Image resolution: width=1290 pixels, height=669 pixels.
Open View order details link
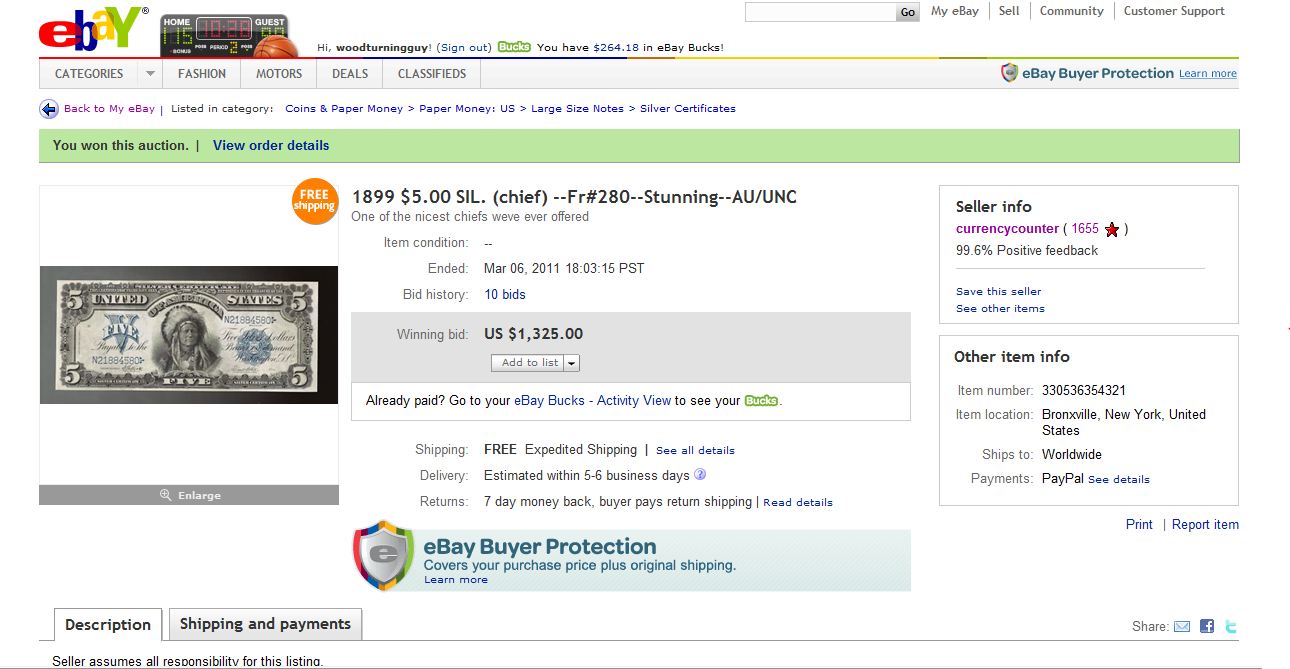[271, 145]
